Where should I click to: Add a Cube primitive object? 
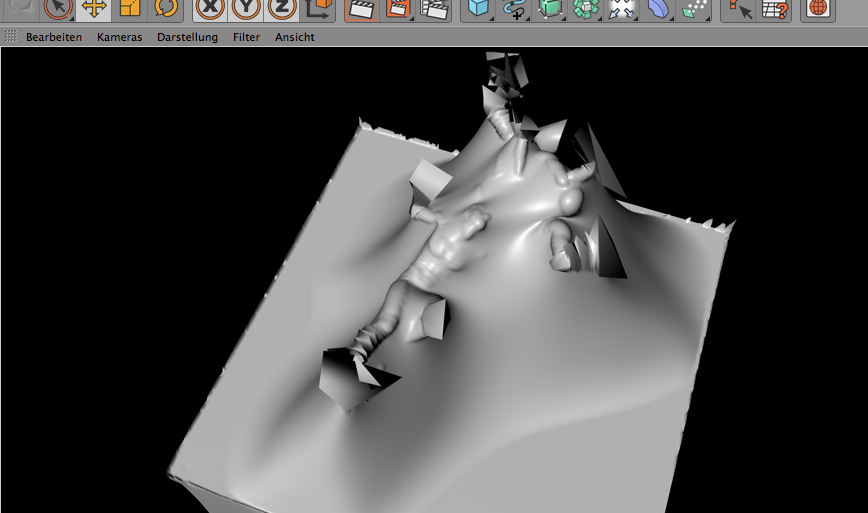pos(478,8)
